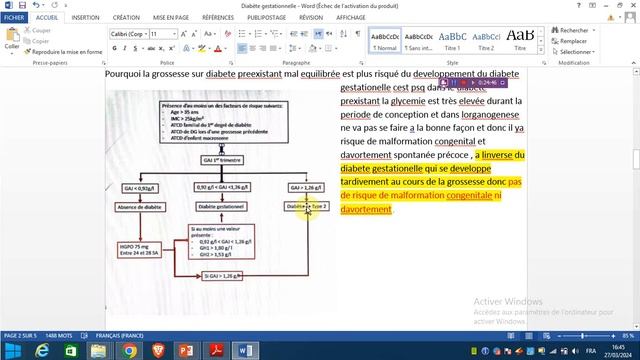Click the bullet list icon
This screenshot has height=360, width=640.
click(x=242, y=34)
